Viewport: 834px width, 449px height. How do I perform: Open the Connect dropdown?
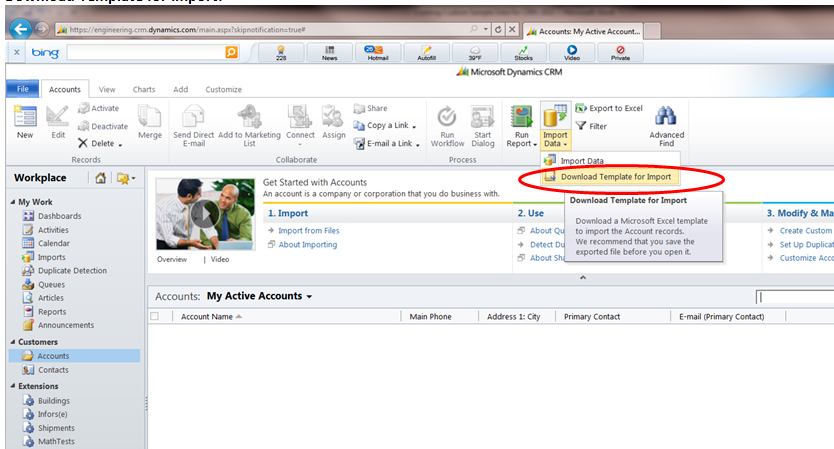click(x=300, y=144)
